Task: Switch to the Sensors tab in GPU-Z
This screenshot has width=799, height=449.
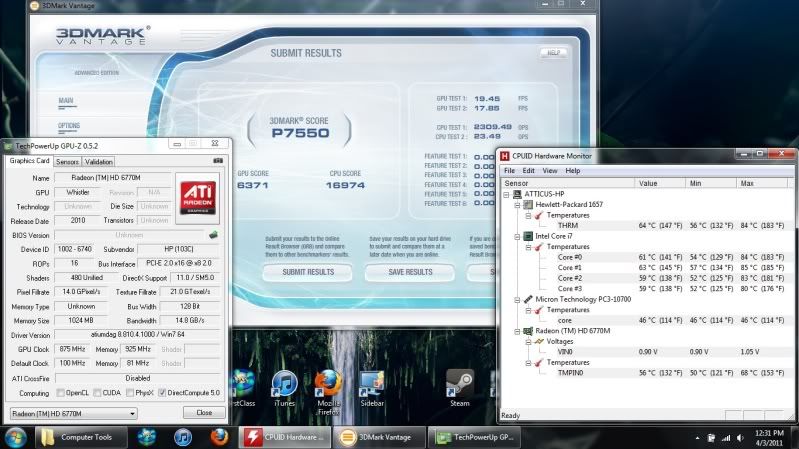Action: (x=67, y=162)
